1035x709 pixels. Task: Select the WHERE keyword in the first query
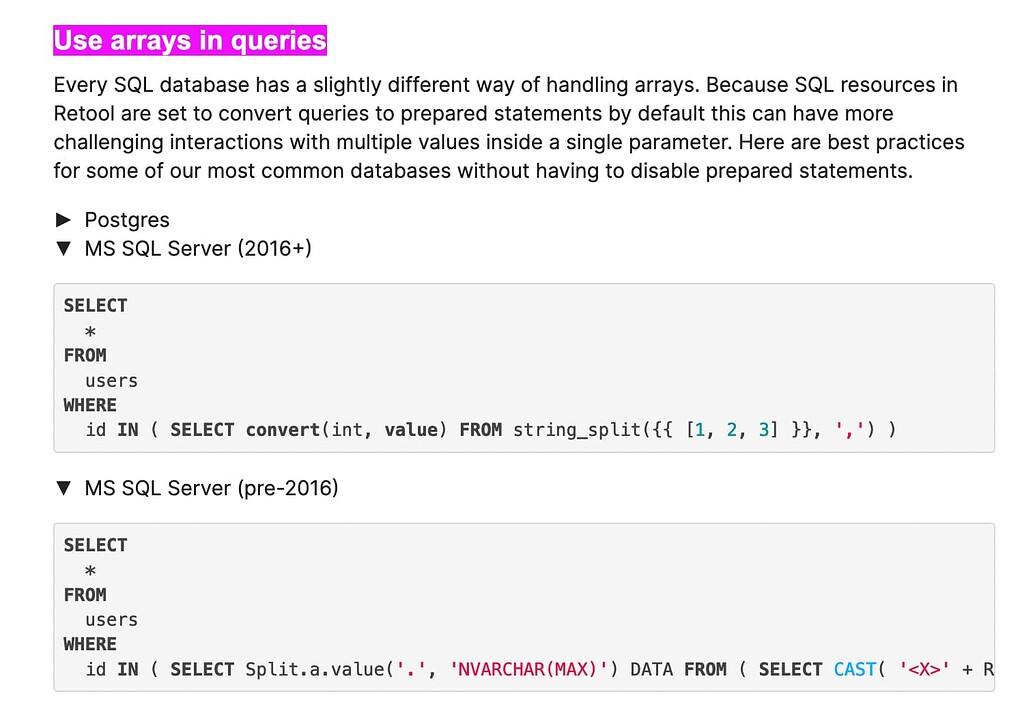coord(89,405)
